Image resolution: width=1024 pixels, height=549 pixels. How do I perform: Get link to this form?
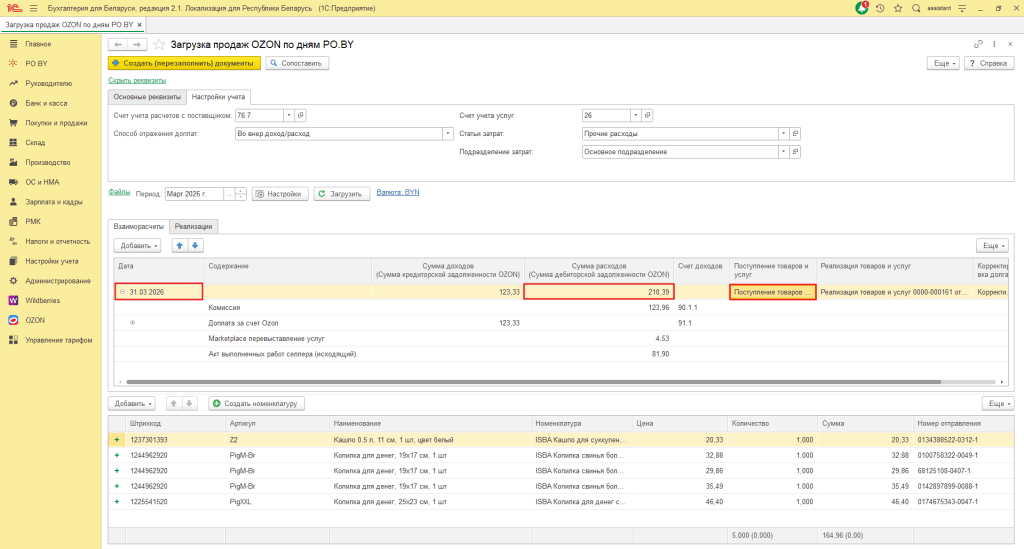click(978, 44)
